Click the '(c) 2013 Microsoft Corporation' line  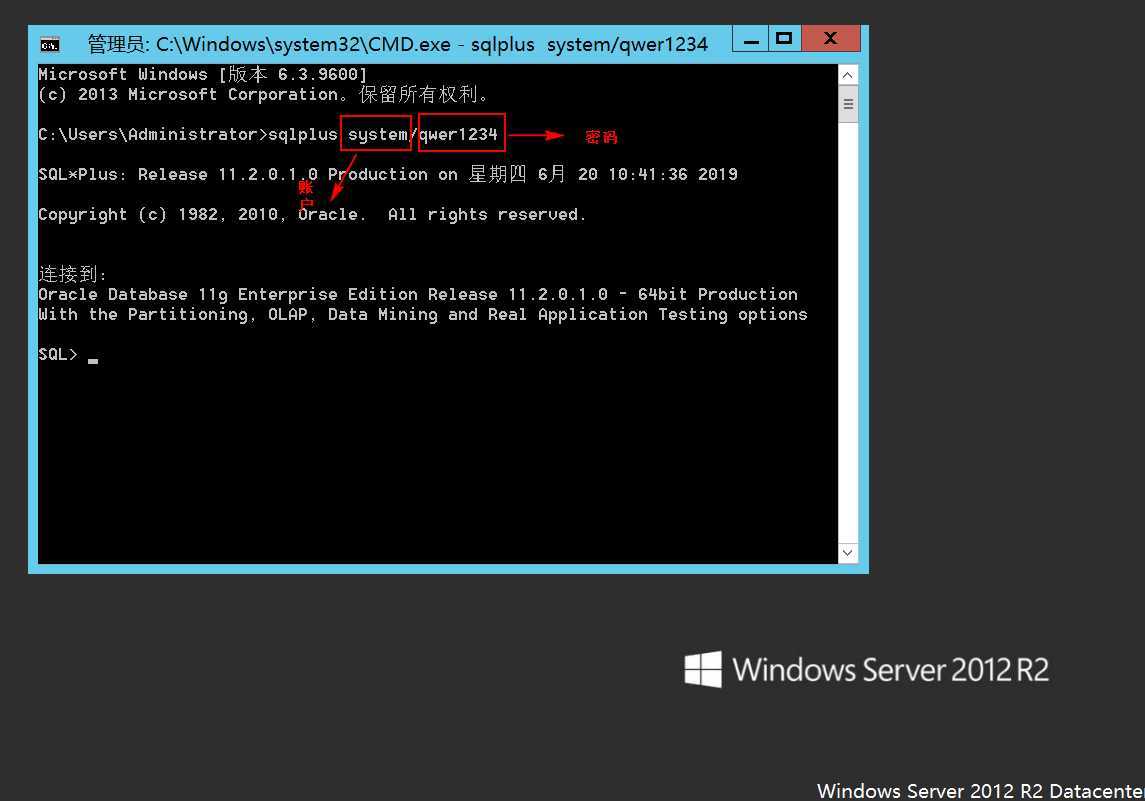coord(263,95)
